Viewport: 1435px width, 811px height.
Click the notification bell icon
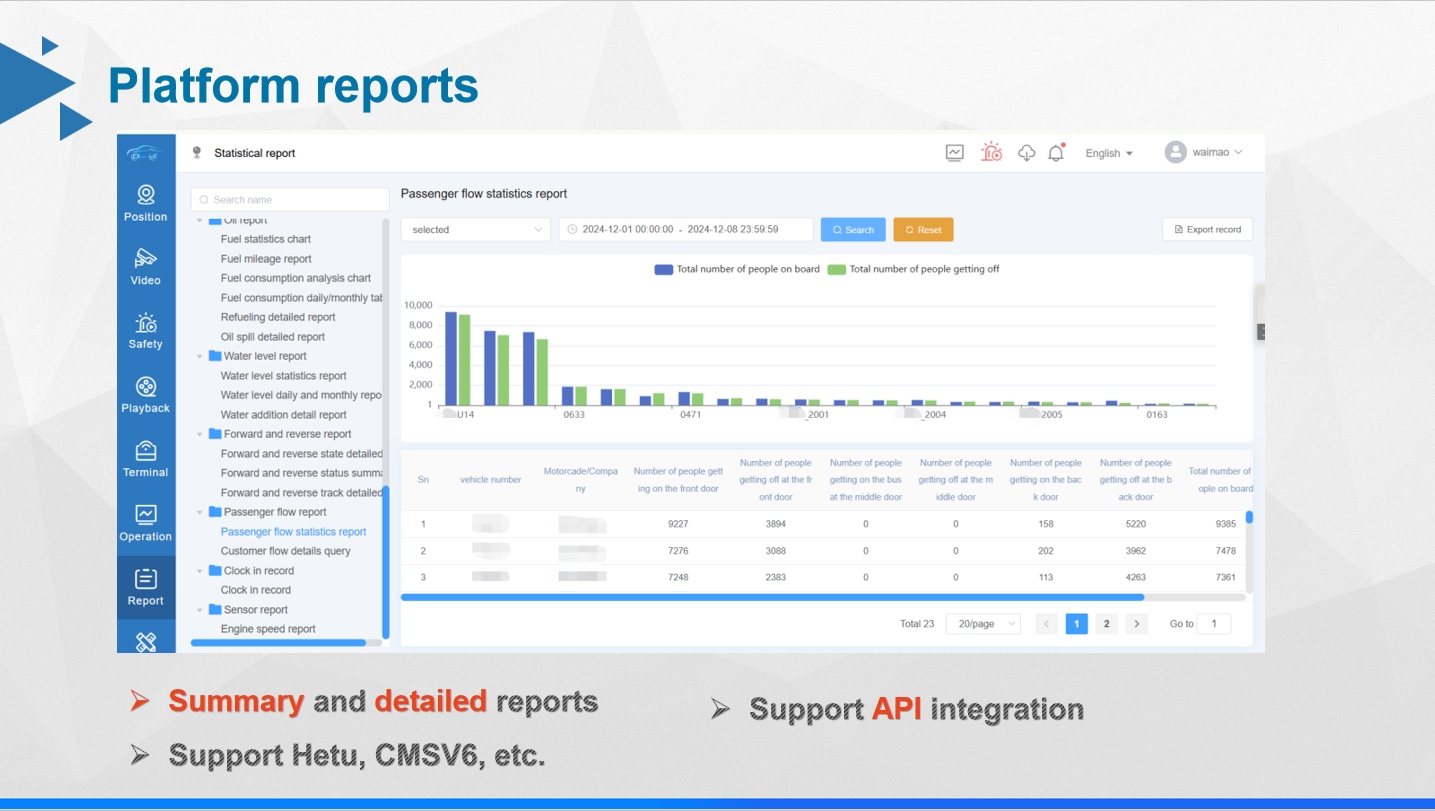coord(1055,153)
